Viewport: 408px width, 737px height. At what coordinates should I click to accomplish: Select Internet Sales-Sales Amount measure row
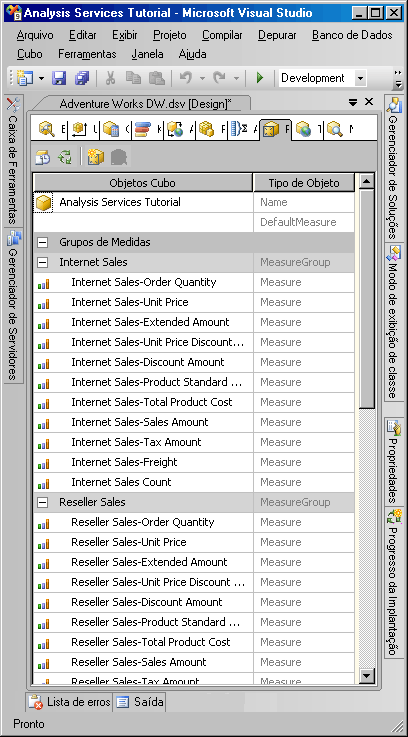[194, 422]
